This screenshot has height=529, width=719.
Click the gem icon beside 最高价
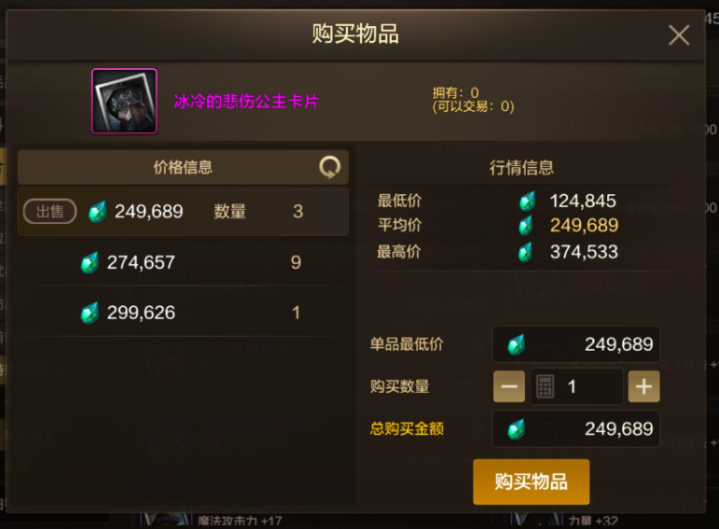click(525, 252)
